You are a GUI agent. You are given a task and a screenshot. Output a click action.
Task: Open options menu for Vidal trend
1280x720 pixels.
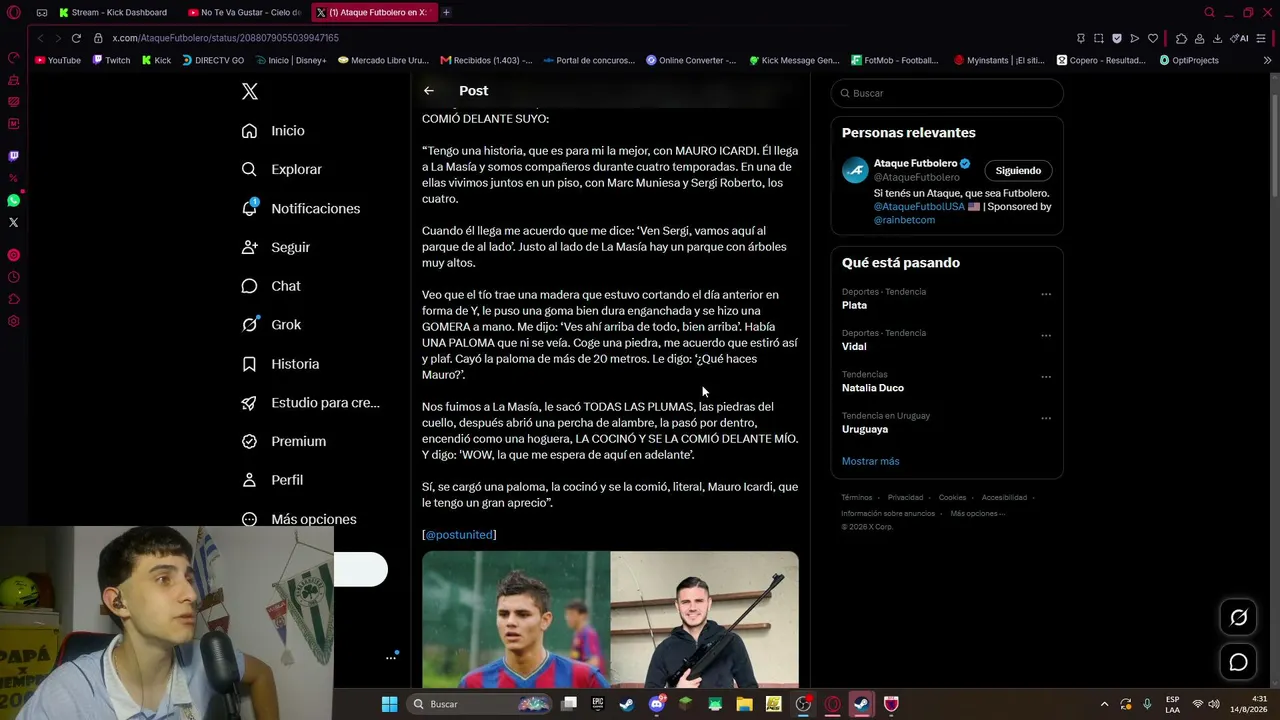[x=1046, y=335]
